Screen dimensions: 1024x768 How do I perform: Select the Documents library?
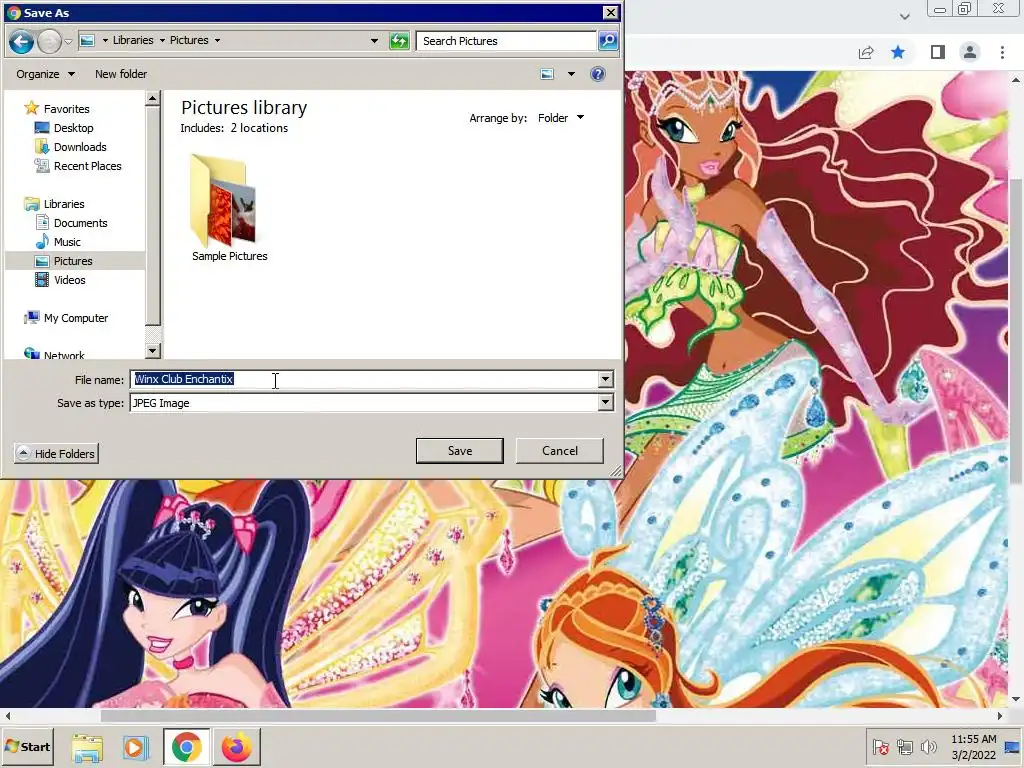(x=80, y=223)
